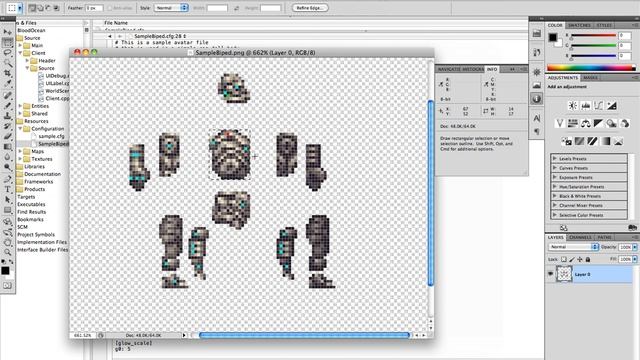Click the document horizontal scrollbar

(x=304, y=335)
